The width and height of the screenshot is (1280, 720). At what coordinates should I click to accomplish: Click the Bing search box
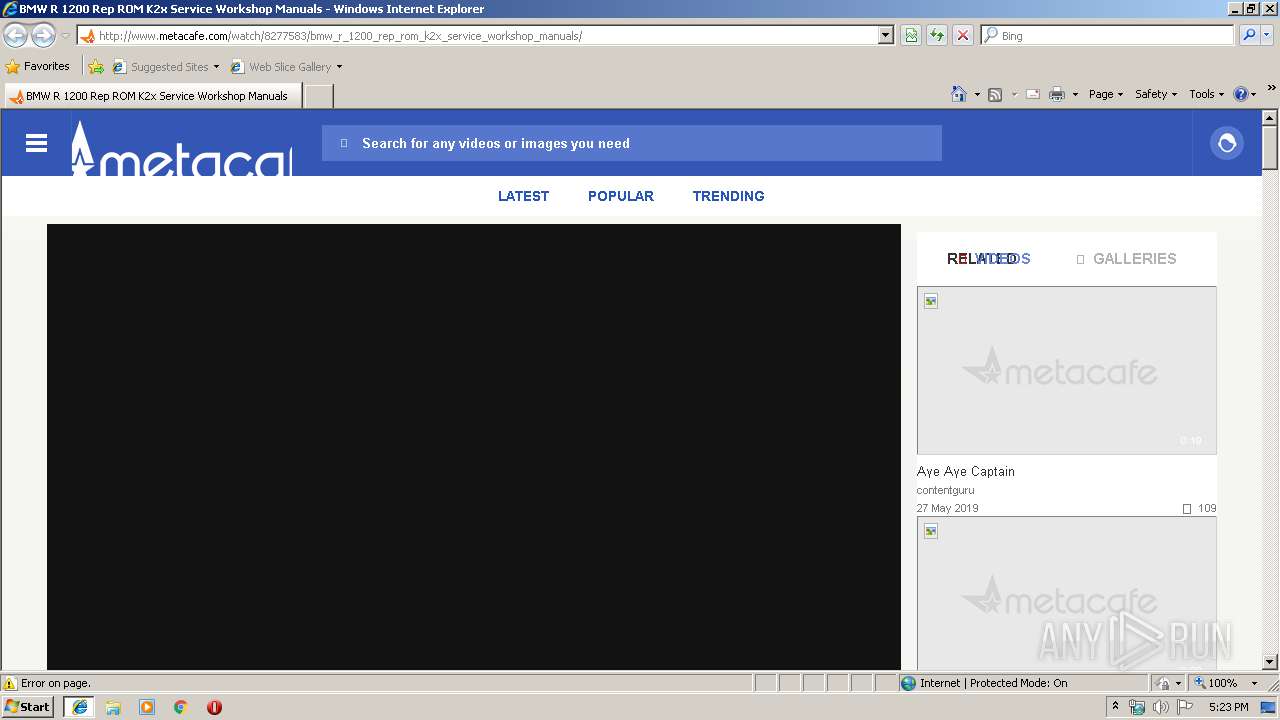tap(1108, 36)
